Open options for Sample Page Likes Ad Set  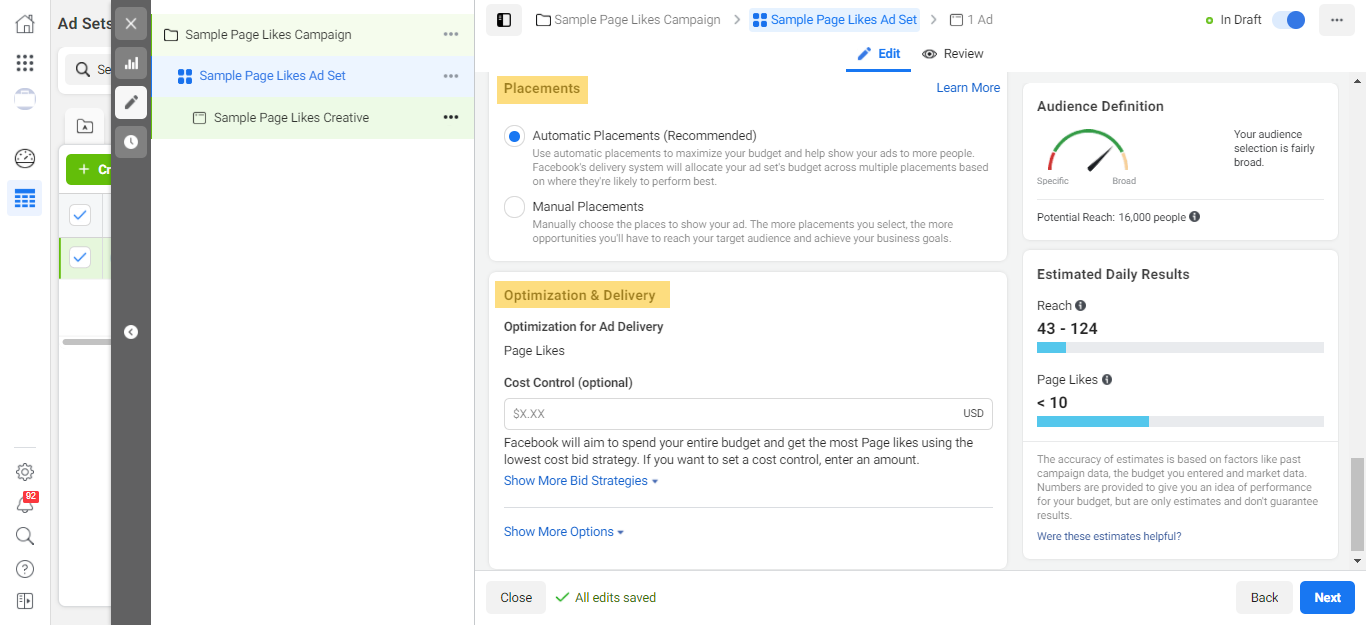(451, 76)
